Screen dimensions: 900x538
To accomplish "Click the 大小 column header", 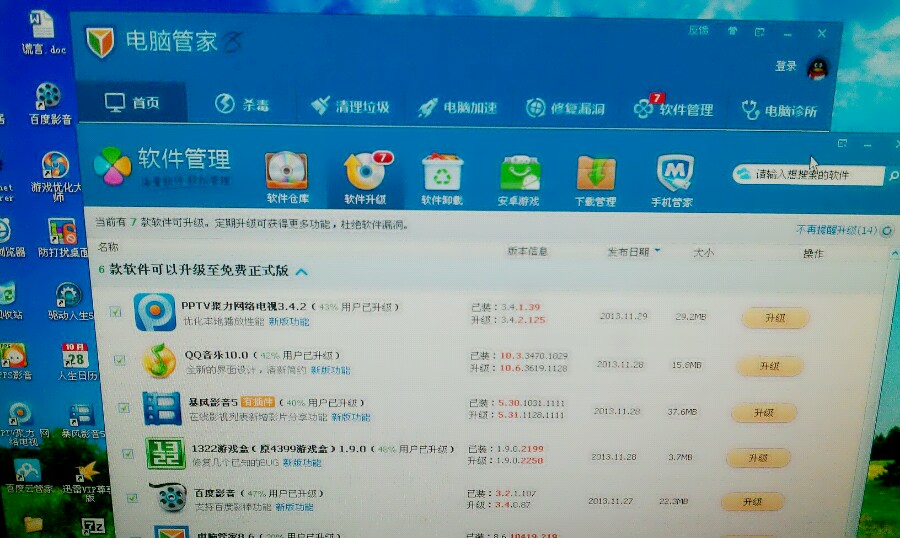I will tap(703, 252).
